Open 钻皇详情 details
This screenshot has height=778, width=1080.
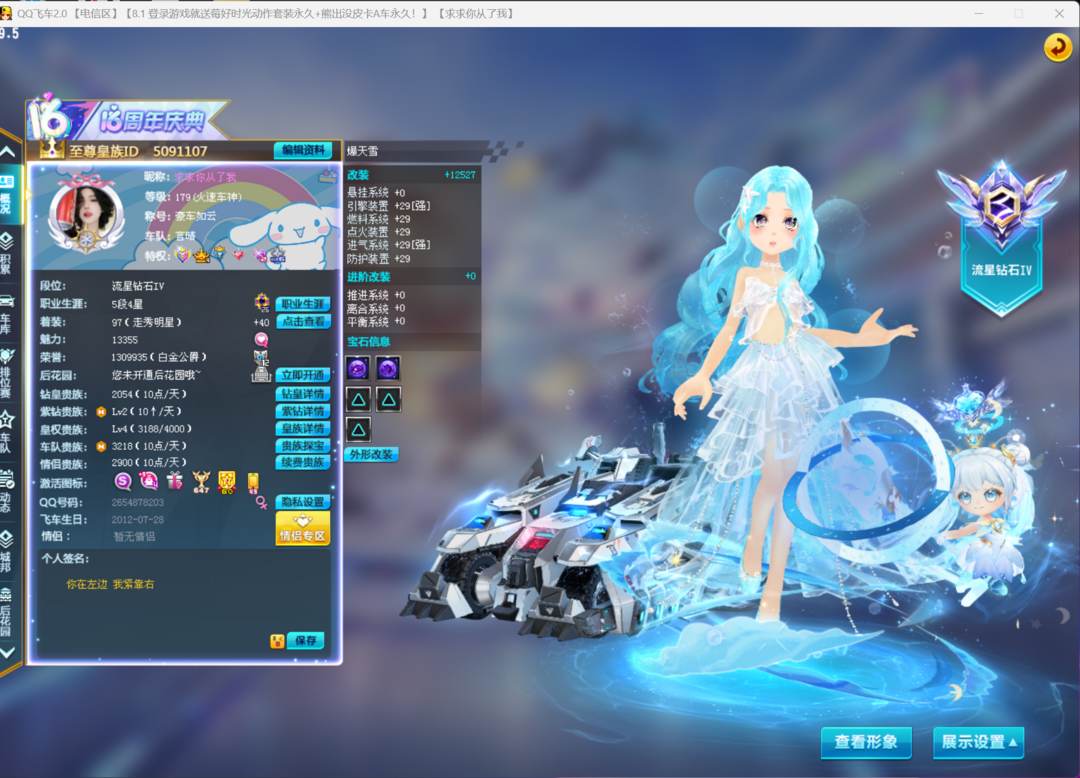click(303, 394)
